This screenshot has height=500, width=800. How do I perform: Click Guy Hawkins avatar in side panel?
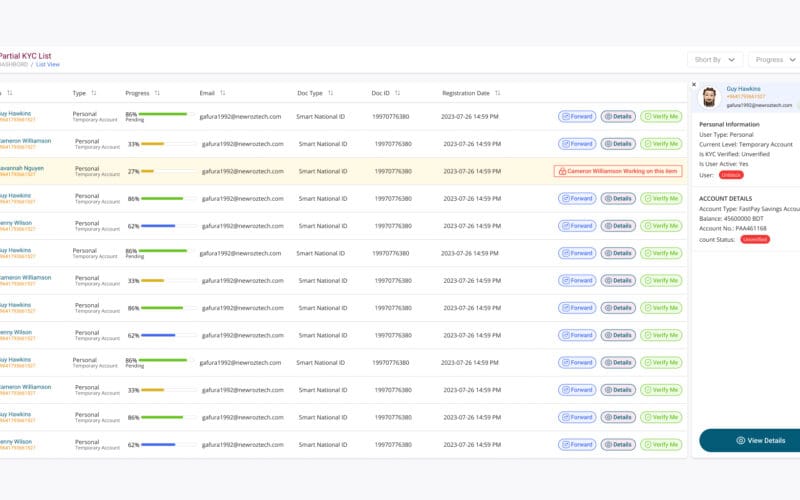tap(709, 96)
